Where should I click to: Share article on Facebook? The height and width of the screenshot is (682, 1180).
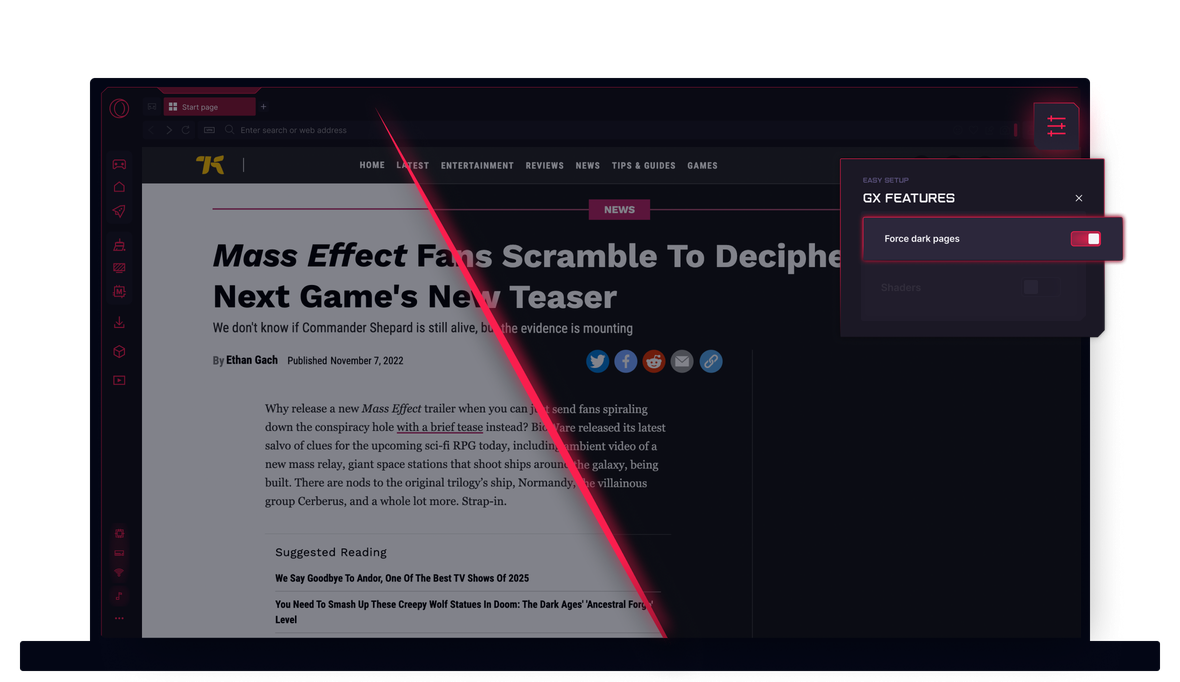coord(625,361)
